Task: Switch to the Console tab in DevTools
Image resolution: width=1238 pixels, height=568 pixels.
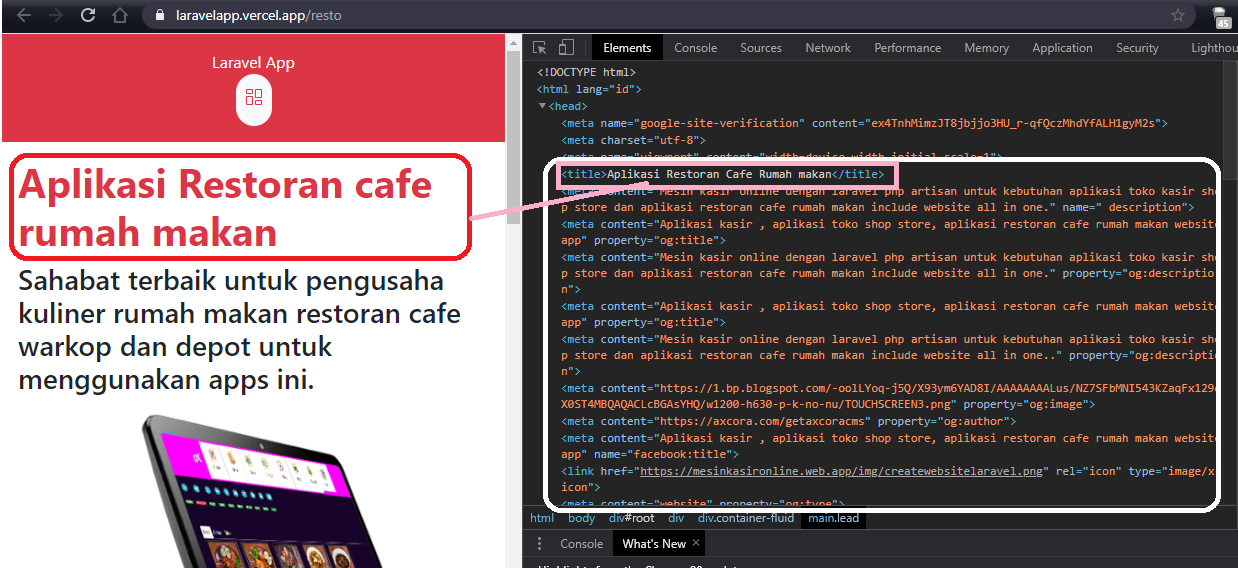Action: 695,47
